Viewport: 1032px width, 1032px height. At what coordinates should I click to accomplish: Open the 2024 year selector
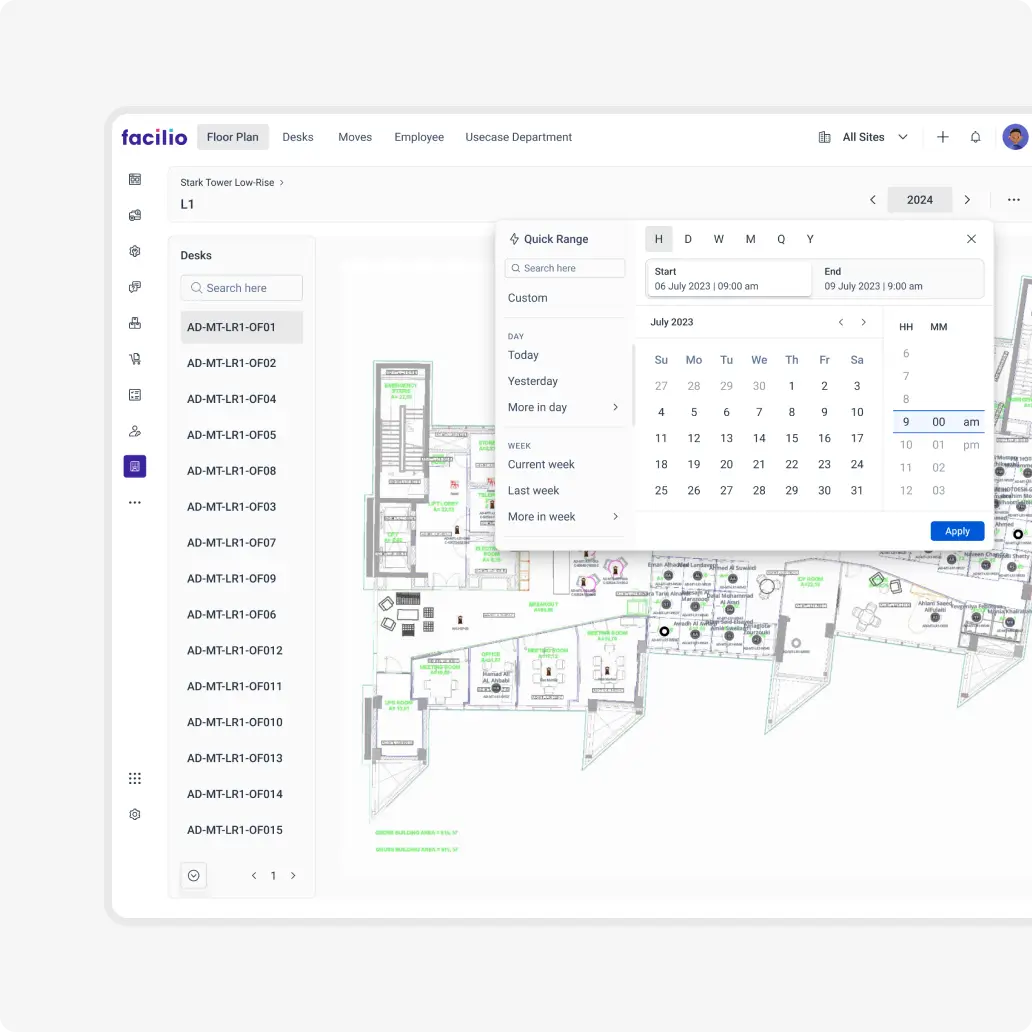point(919,199)
